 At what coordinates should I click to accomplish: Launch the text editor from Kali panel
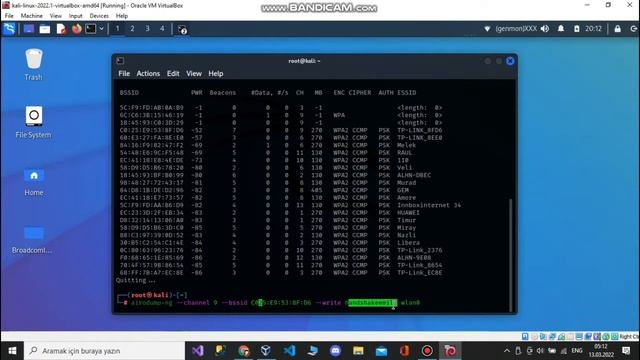coord(61,29)
